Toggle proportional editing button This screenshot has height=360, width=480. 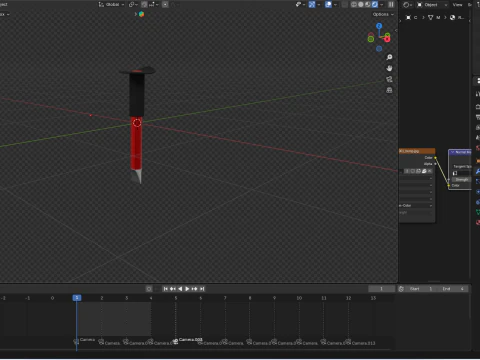pyautogui.click(x=165, y=4)
